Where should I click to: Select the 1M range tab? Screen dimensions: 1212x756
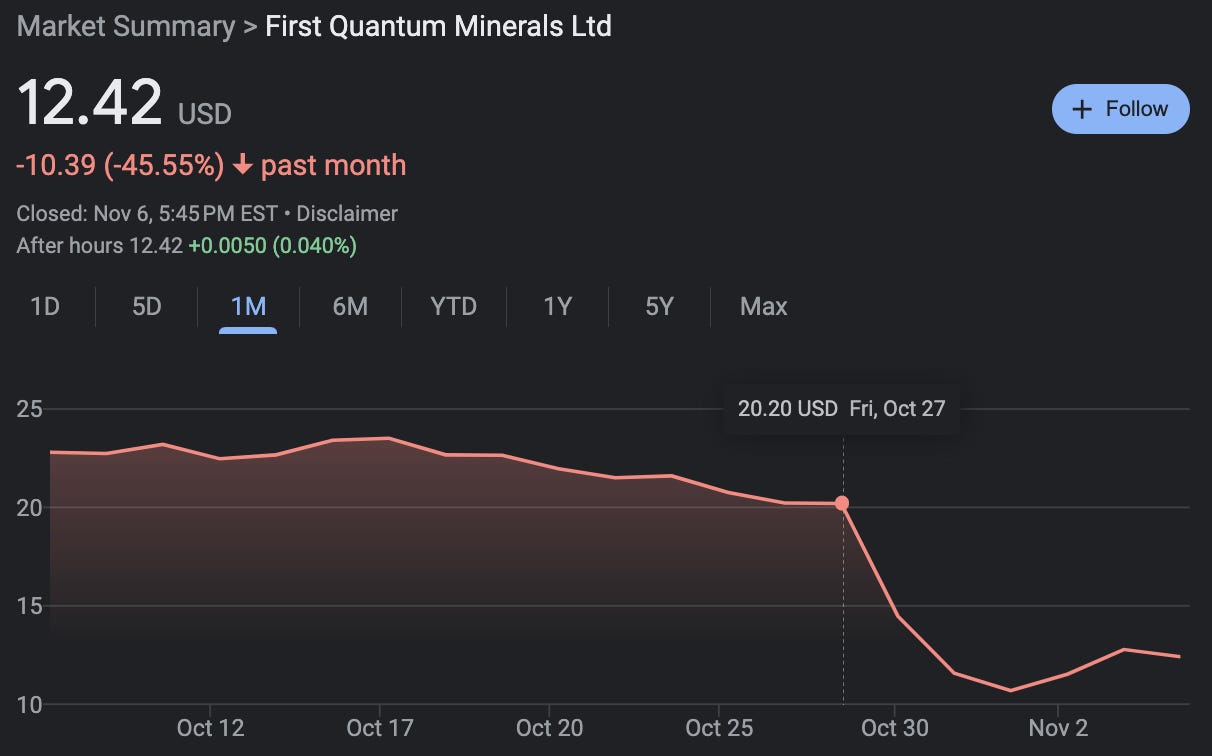(248, 306)
